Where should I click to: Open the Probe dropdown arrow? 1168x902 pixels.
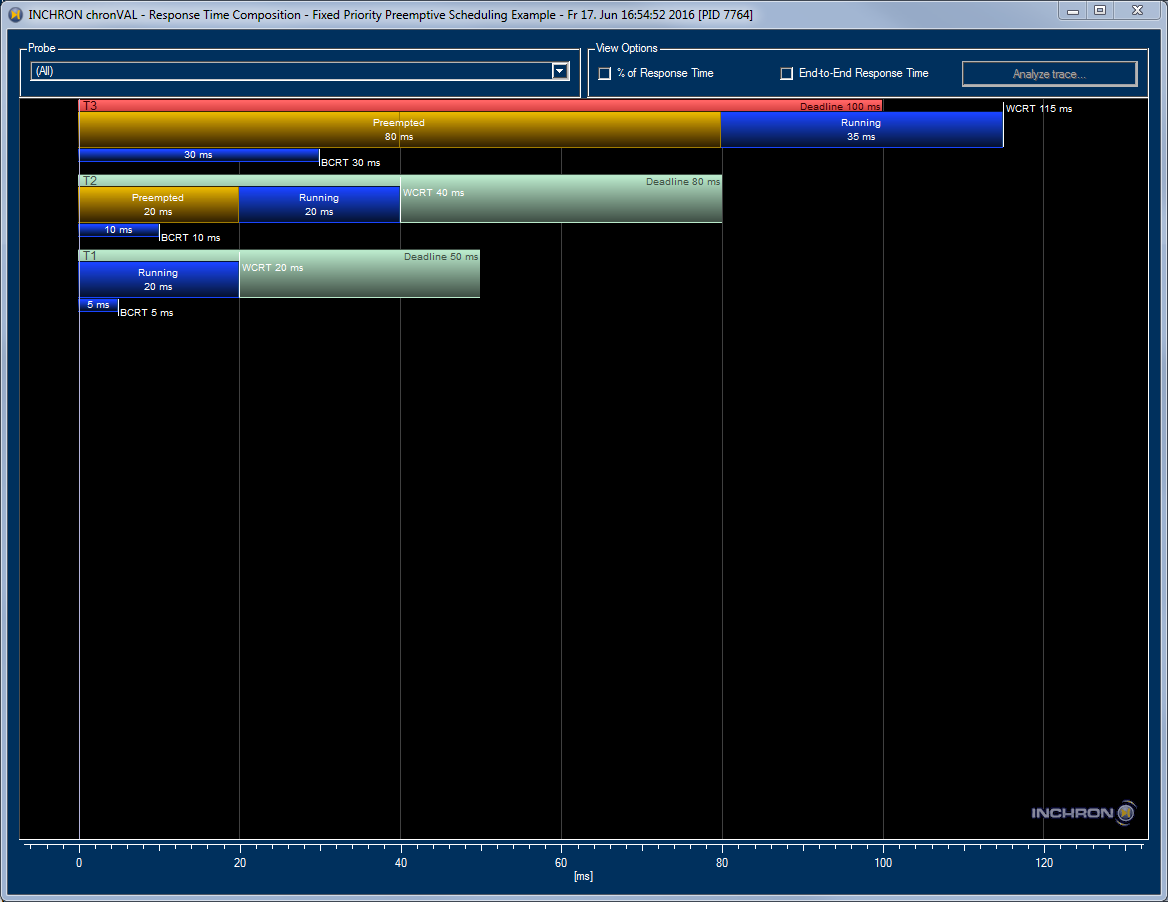pos(560,71)
